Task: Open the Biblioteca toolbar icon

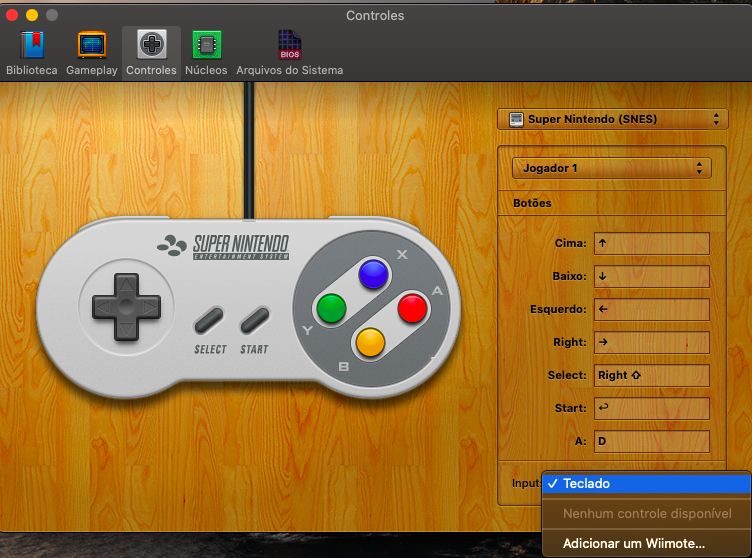Action: [x=32, y=46]
